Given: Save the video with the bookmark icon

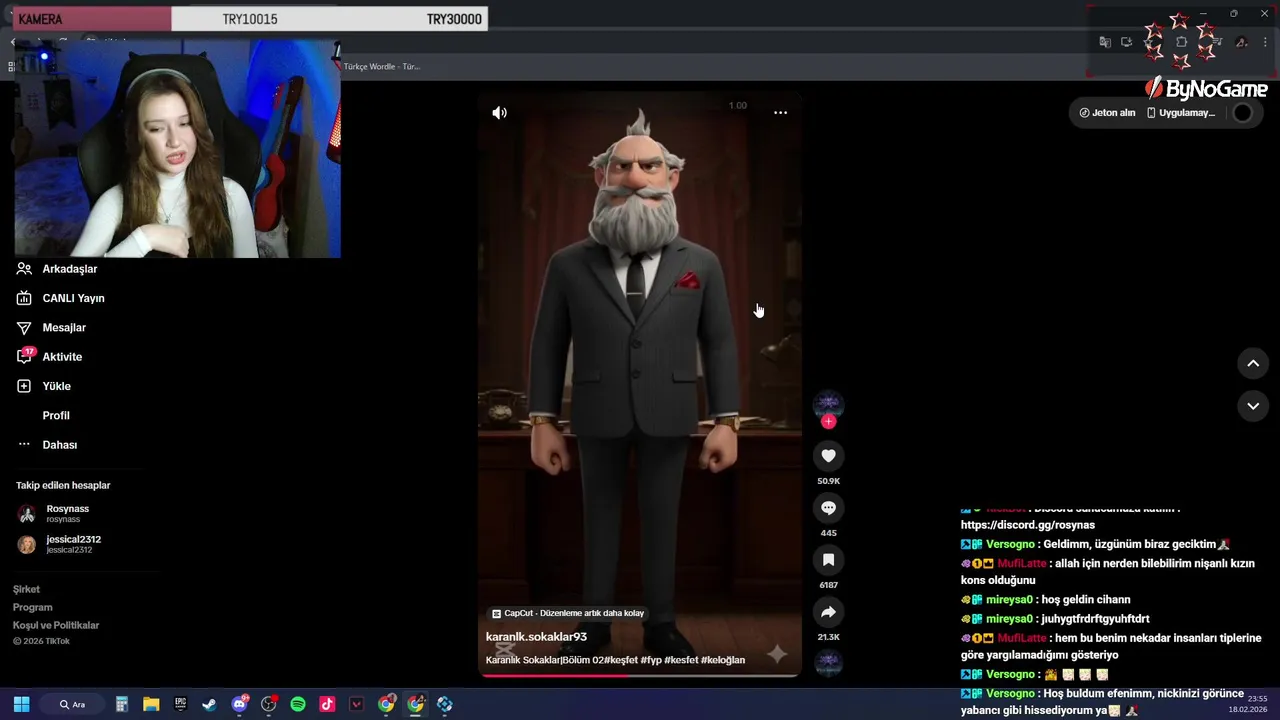Looking at the screenshot, I should point(828,560).
